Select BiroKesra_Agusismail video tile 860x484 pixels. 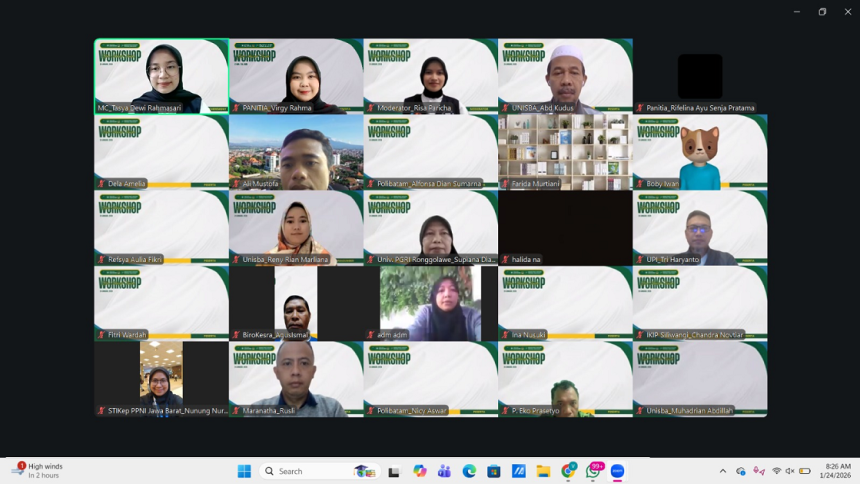click(296, 303)
